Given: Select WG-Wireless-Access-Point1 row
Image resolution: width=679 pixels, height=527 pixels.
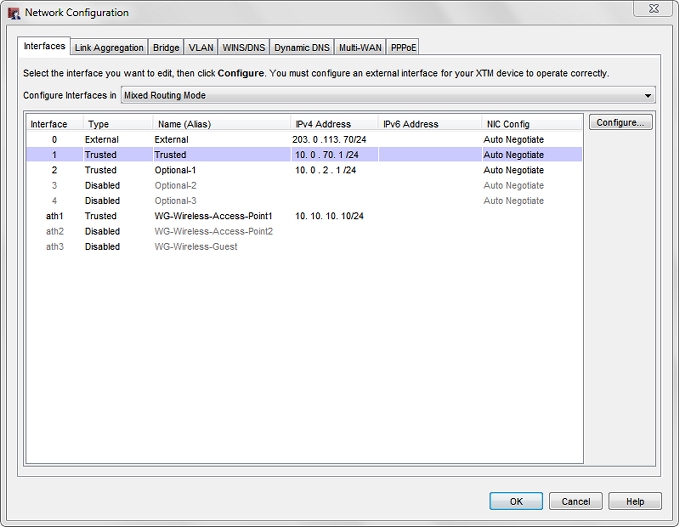Looking at the screenshot, I should pos(304,216).
